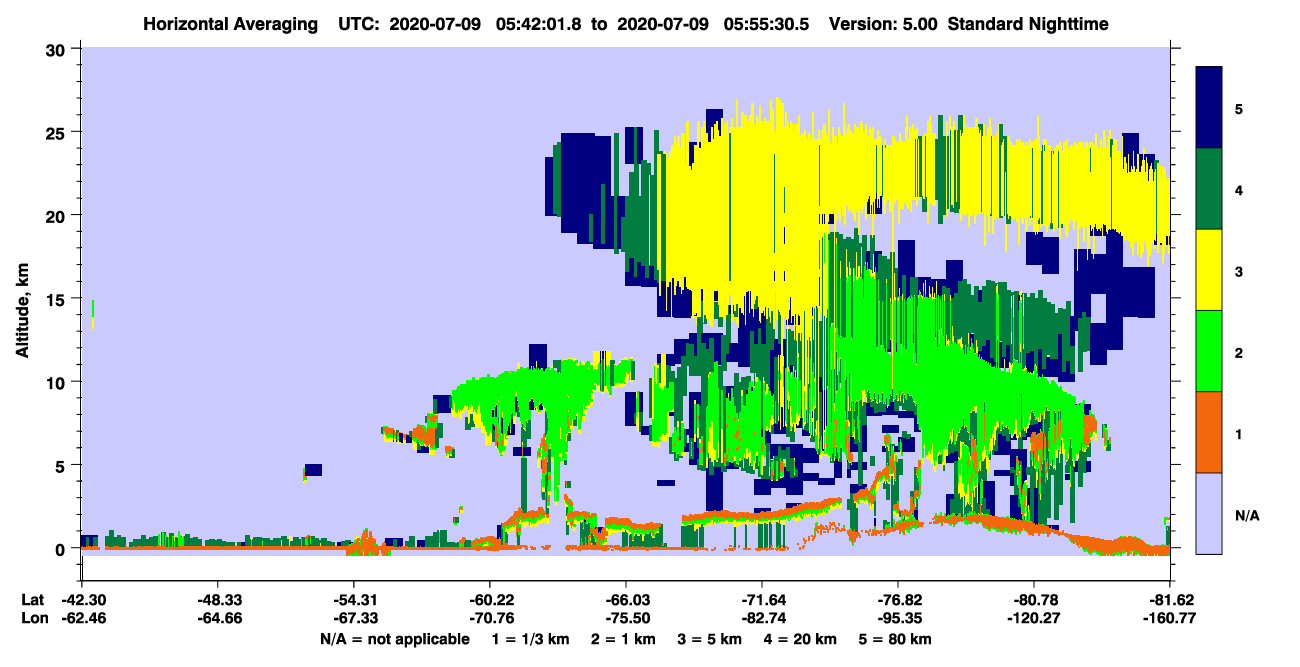The image size is (1300, 667).
Task: Click the color bar label '1'
Action: (1239, 432)
